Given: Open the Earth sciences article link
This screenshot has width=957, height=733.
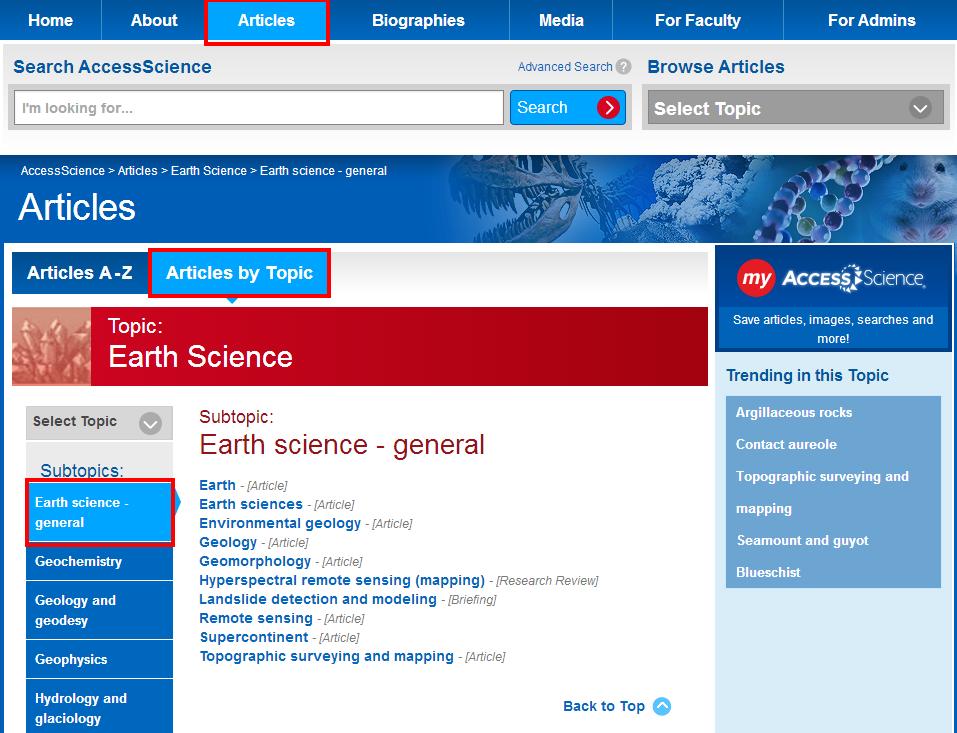Looking at the screenshot, I should click(x=251, y=504).
